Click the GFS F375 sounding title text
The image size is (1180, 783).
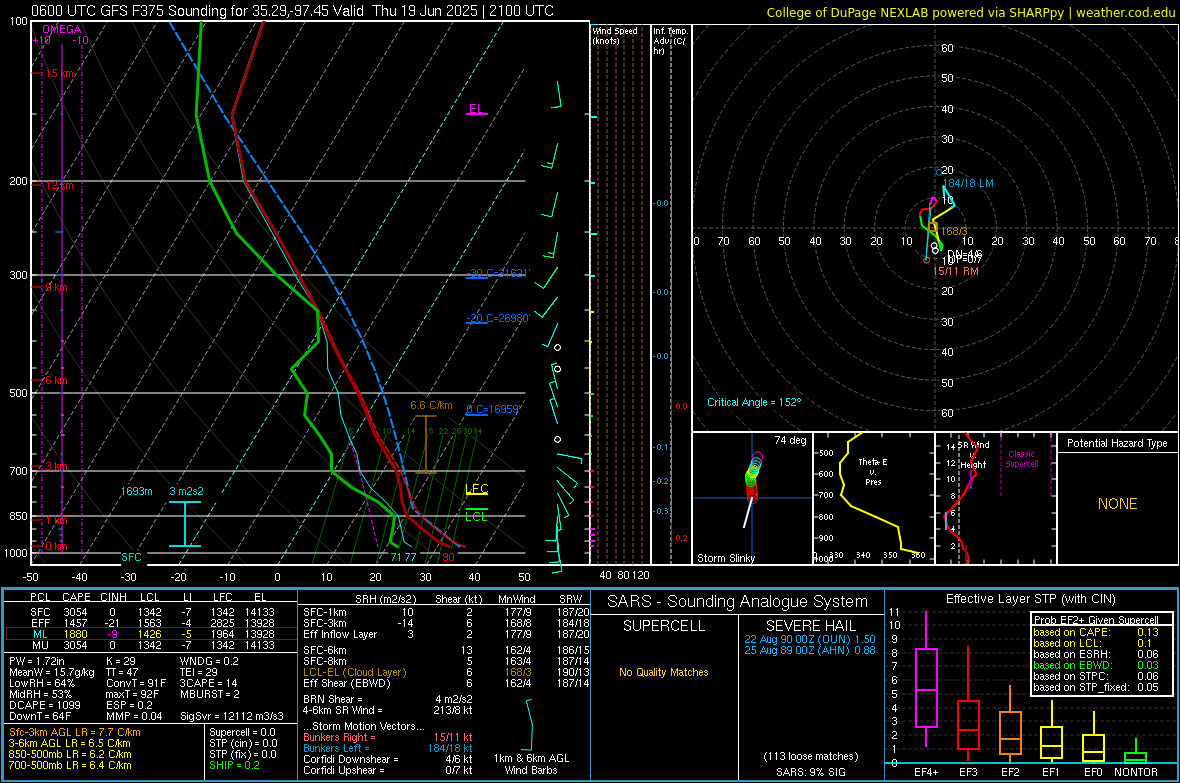coord(292,11)
